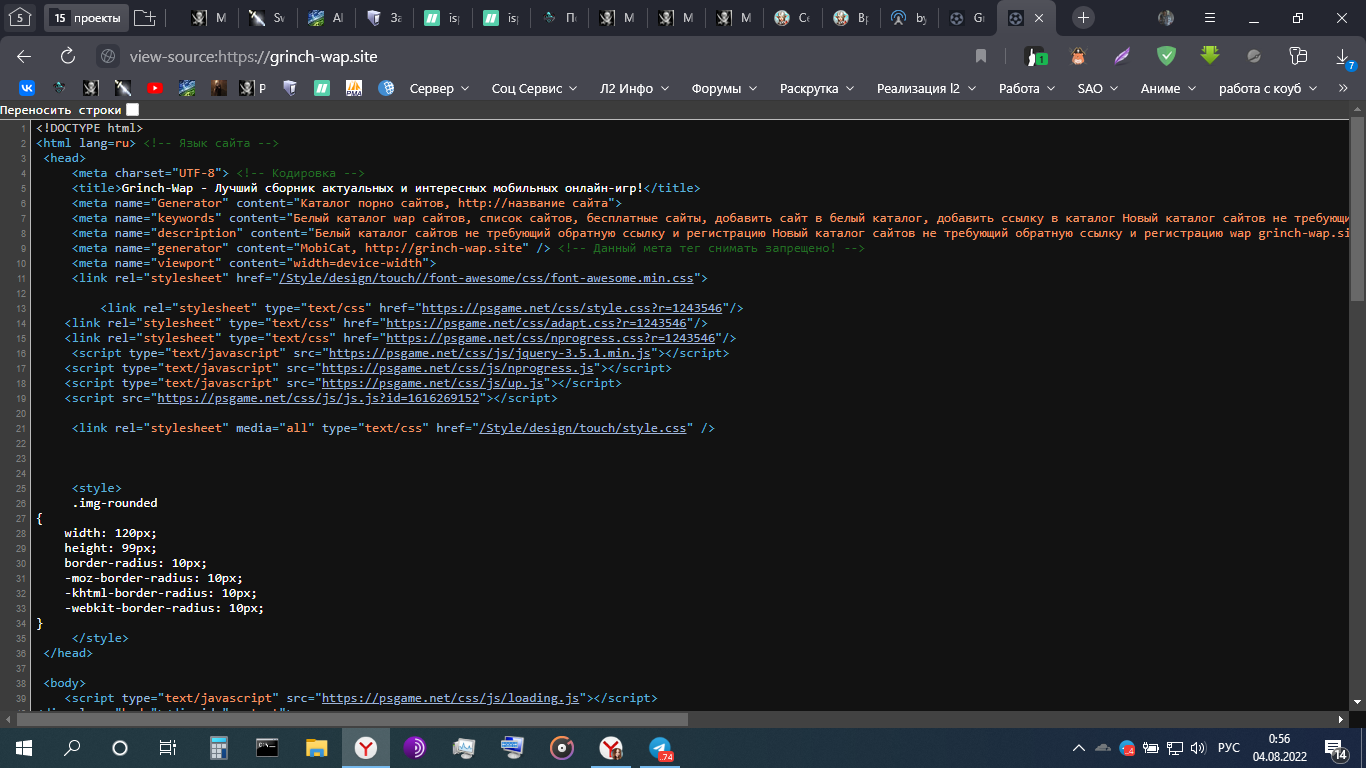The image size is (1366, 768).
Task: Open the YouTube bookmark icon
Action: [155, 88]
